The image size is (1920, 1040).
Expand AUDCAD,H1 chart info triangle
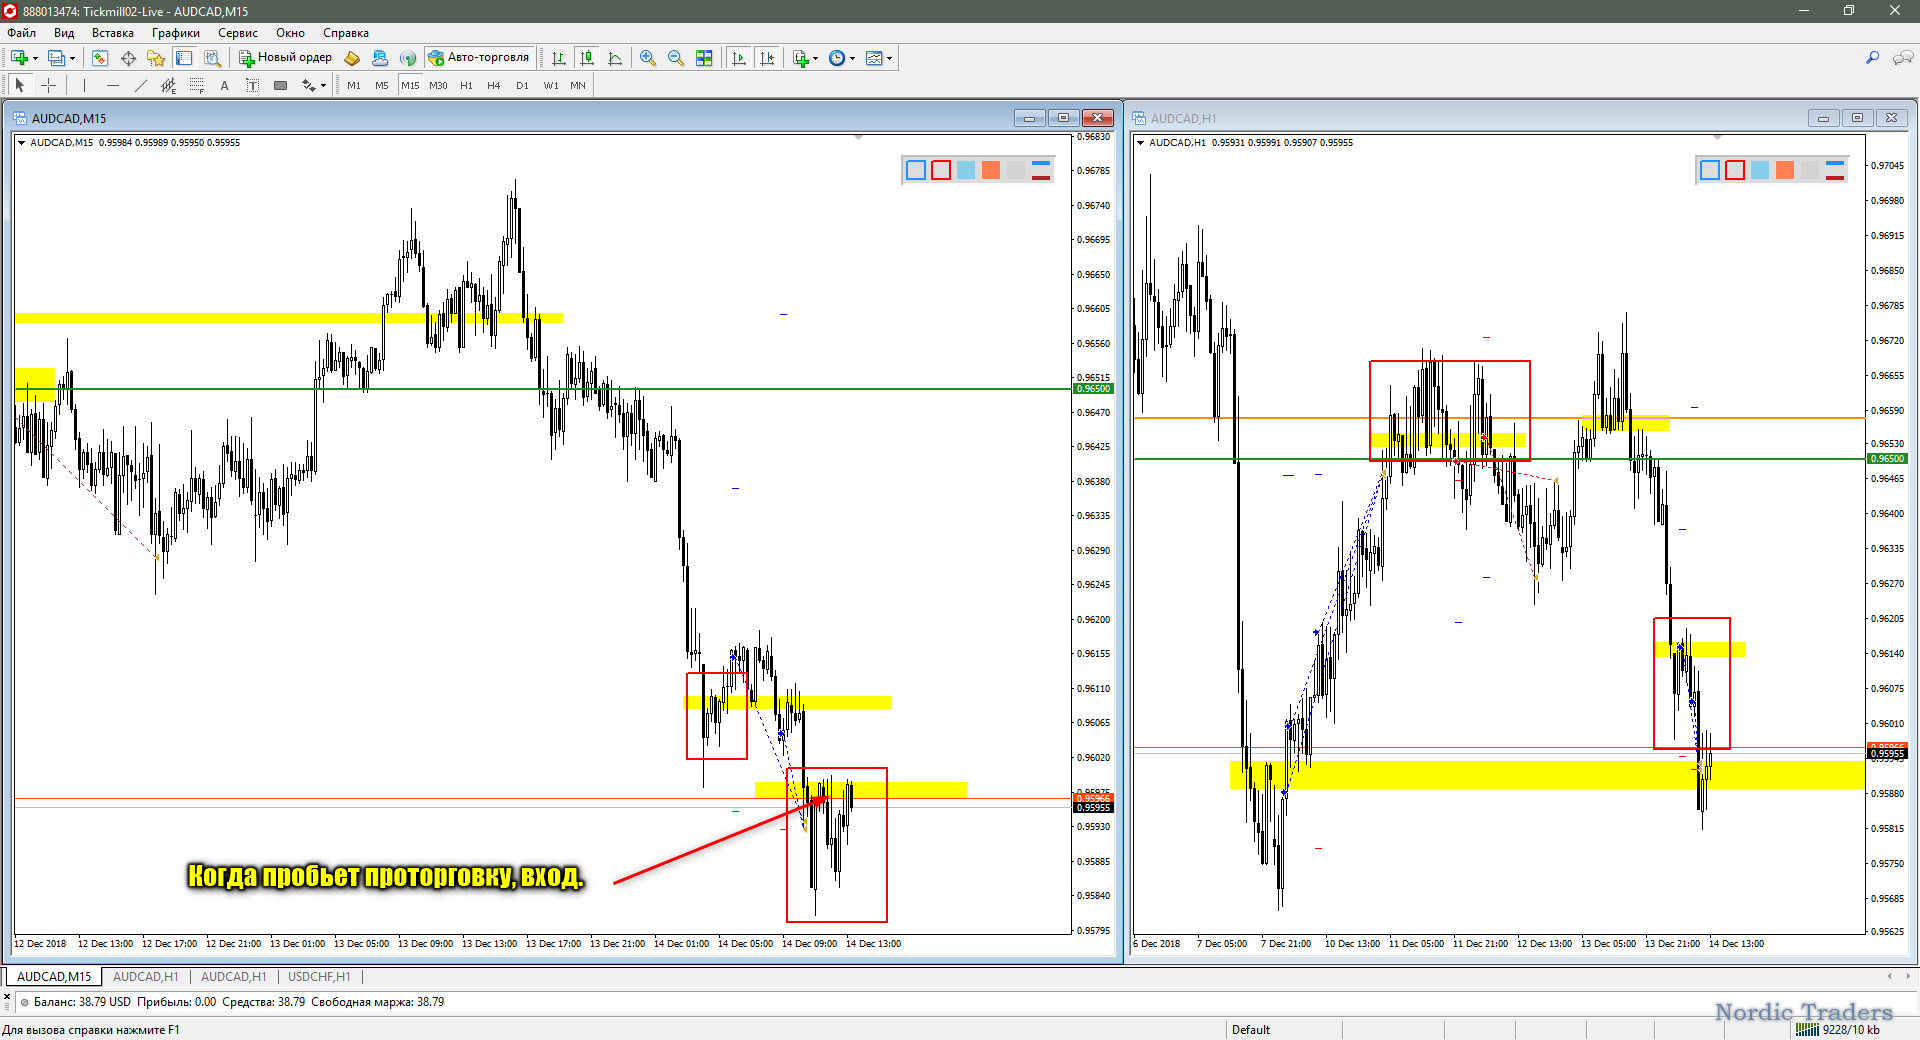(1140, 143)
